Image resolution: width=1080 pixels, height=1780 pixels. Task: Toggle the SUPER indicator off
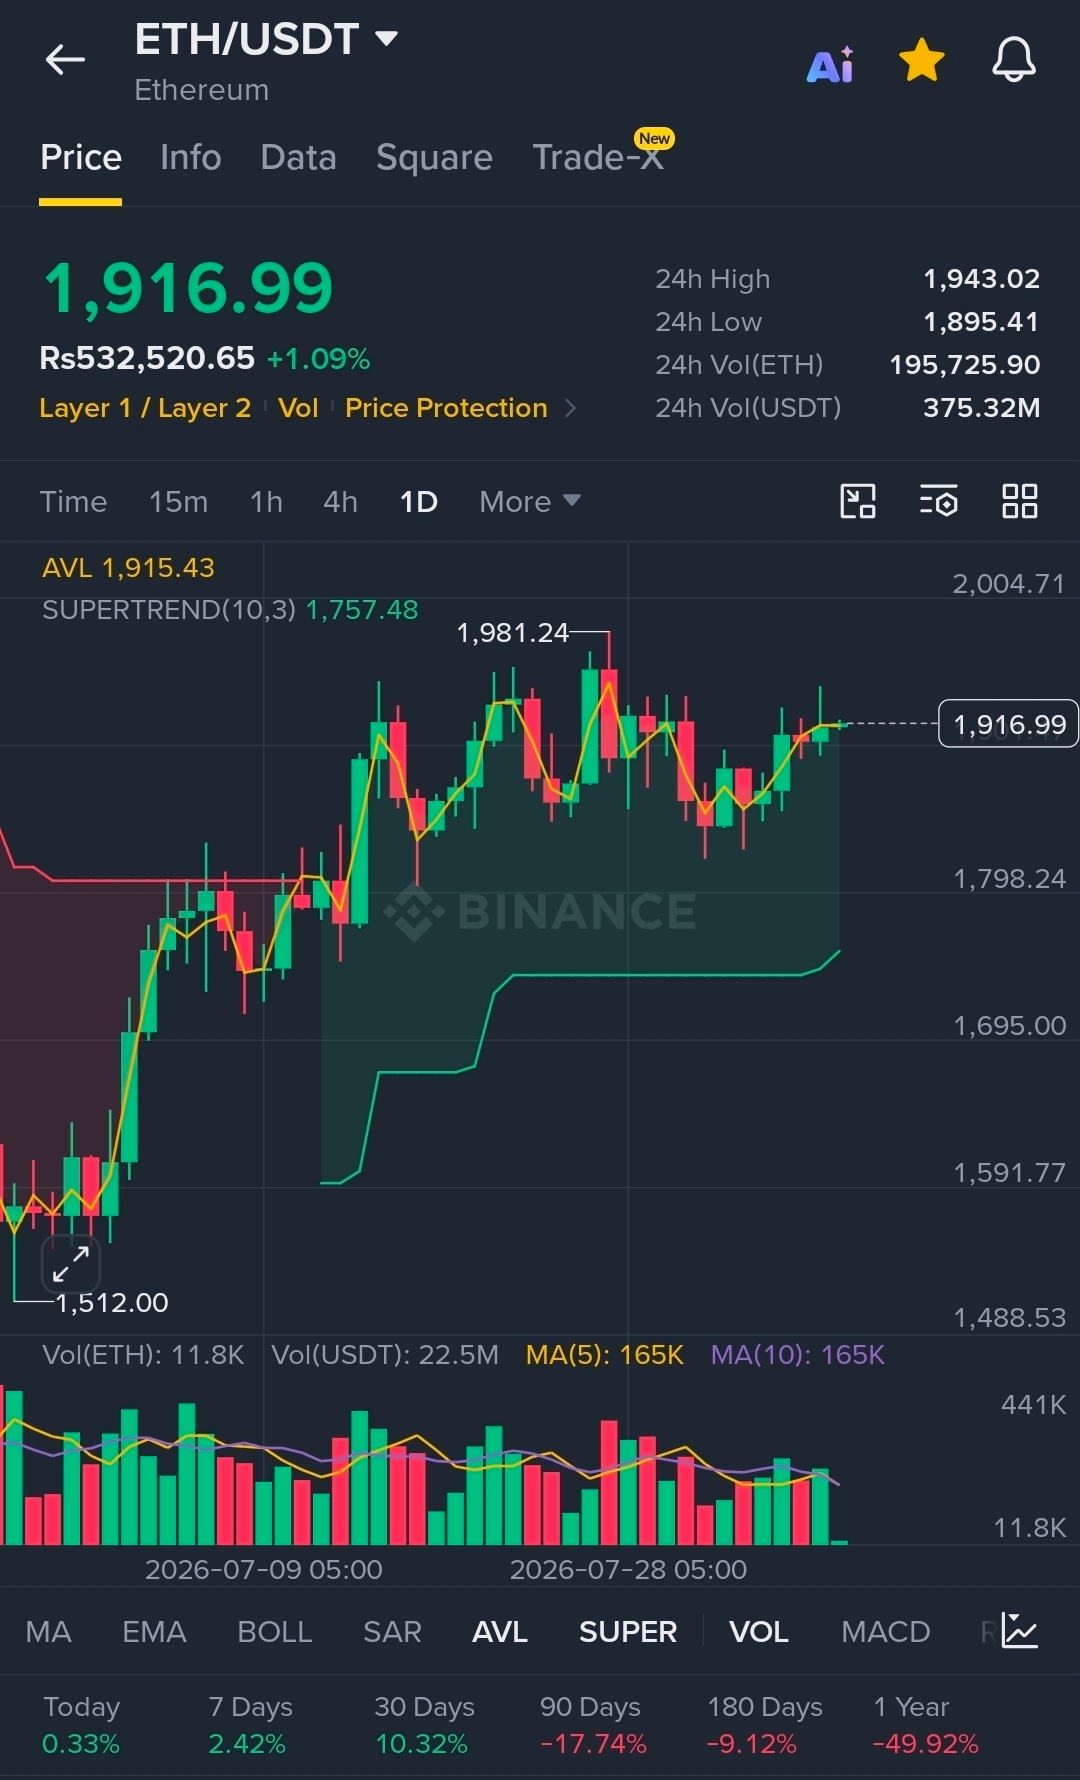[628, 1631]
